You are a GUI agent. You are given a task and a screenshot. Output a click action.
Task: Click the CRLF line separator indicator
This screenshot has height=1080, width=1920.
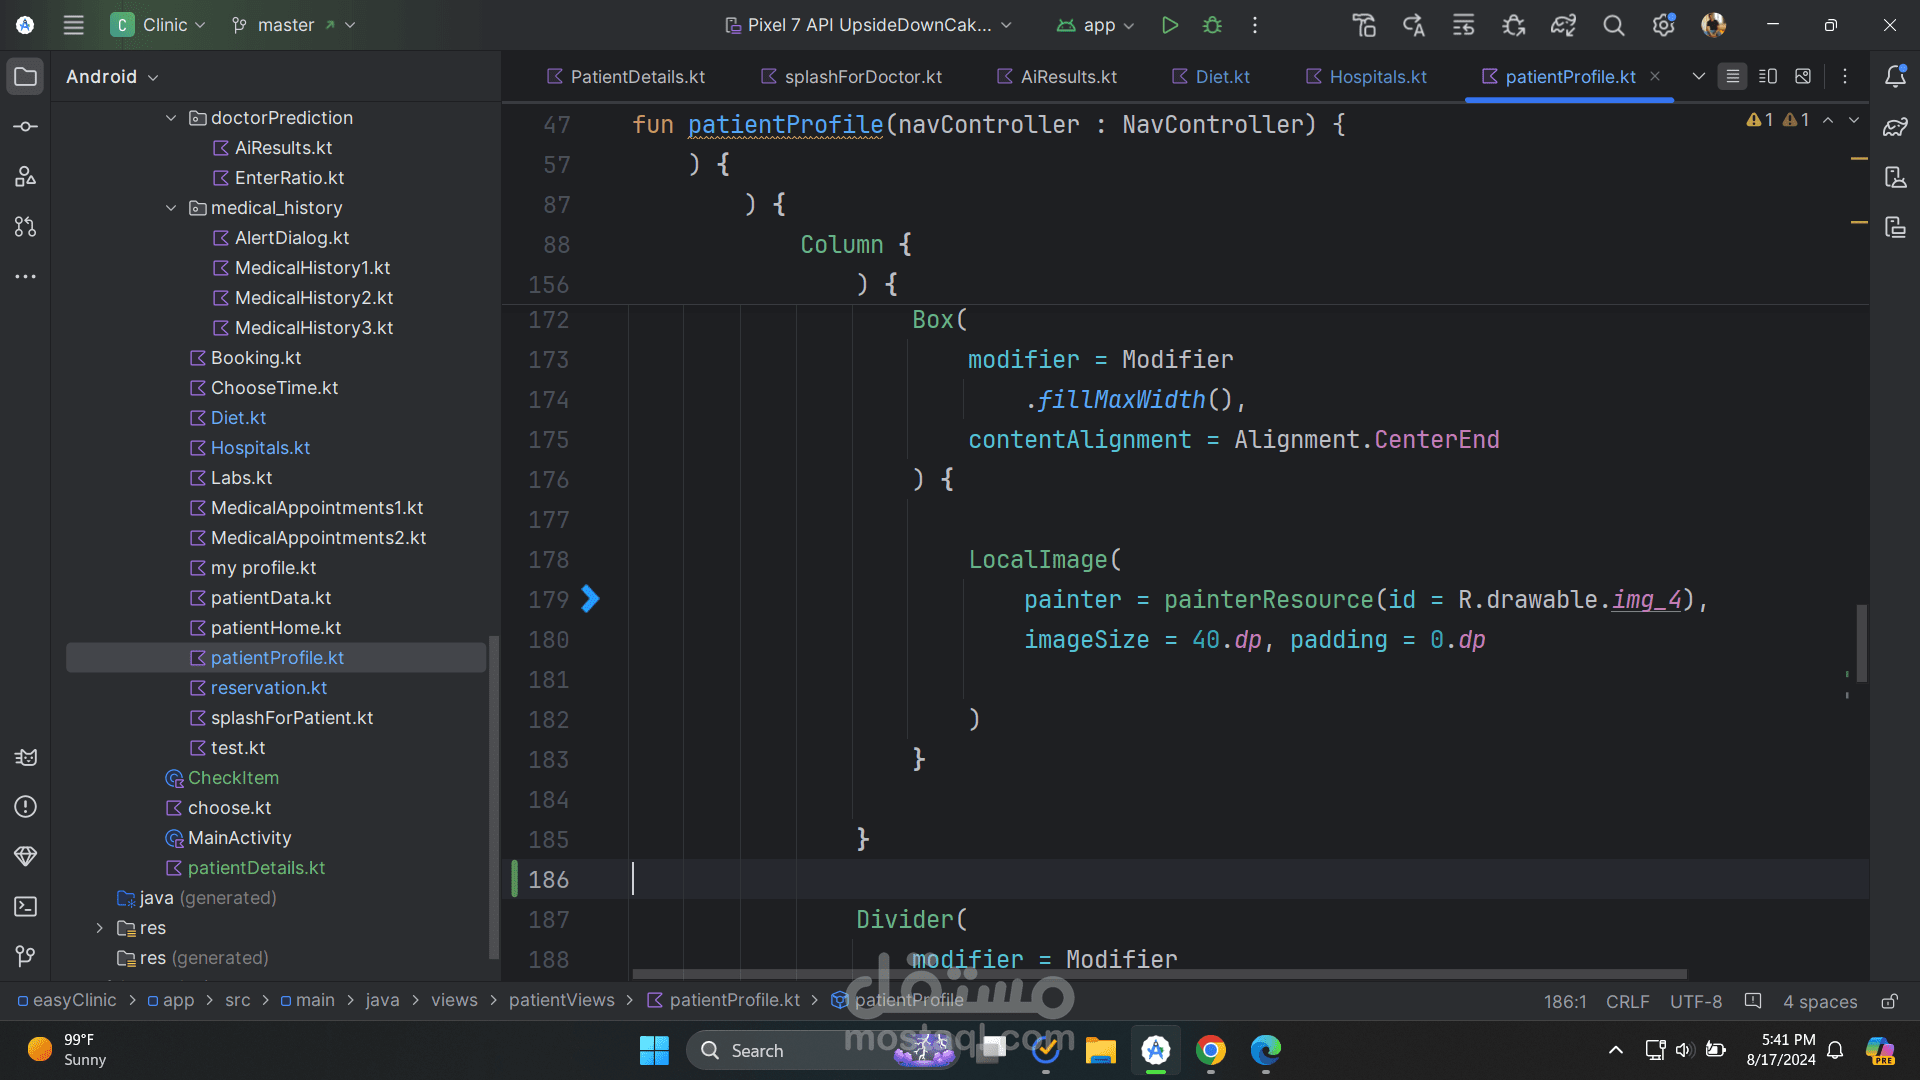click(1627, 1001)
